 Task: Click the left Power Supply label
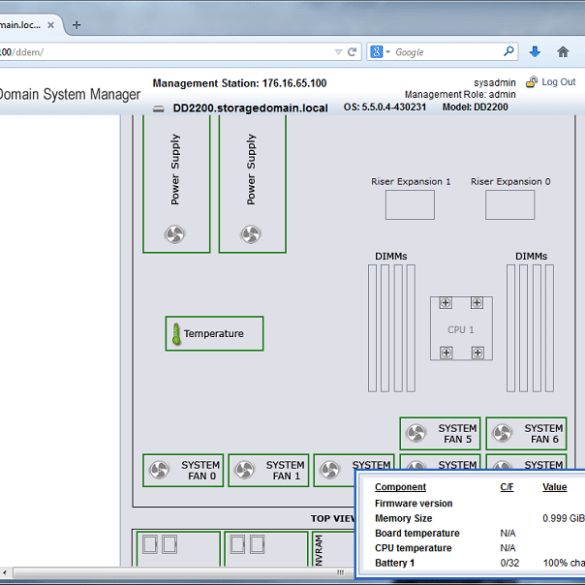[x=175, y=169]
